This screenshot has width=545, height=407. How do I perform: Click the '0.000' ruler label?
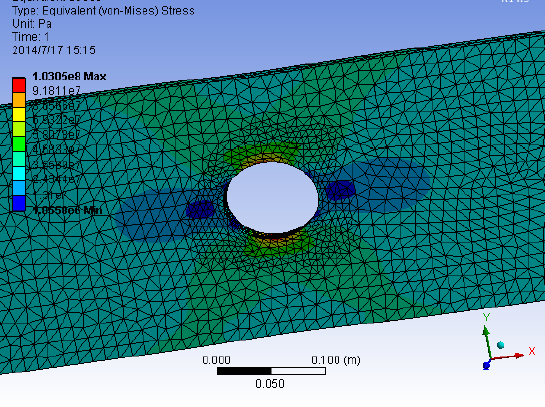click(216, 360)
